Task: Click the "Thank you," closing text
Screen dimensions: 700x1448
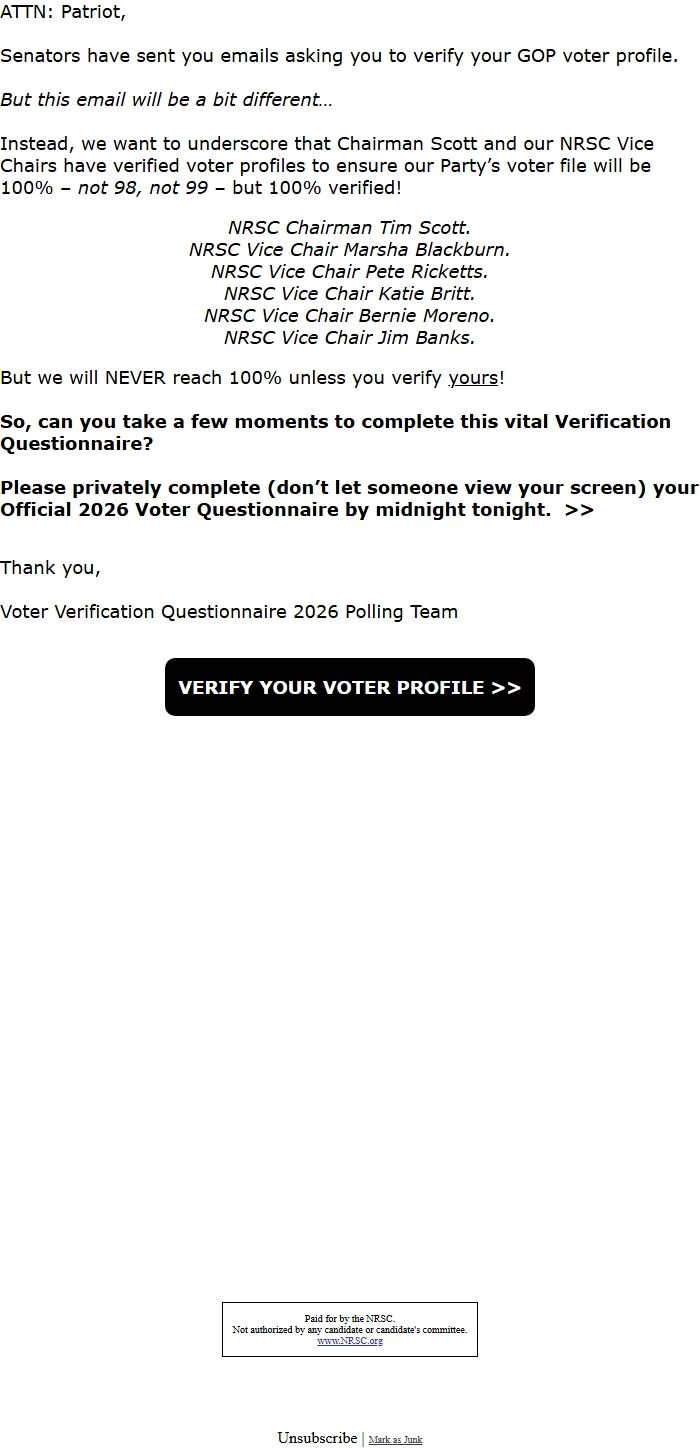Action: [x=50, y=568]
